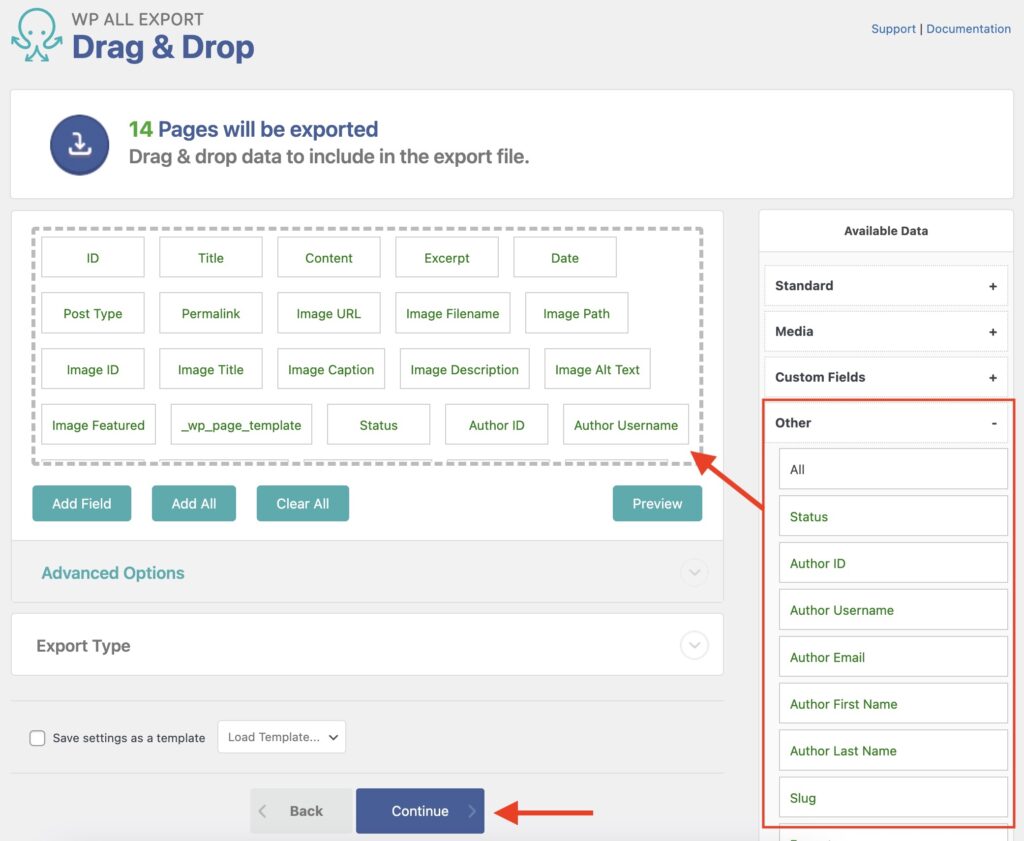Click Clear All to remove export fields
This screenshot has height=841, width=1024.
pyautogui.click(x=302, y=503)
